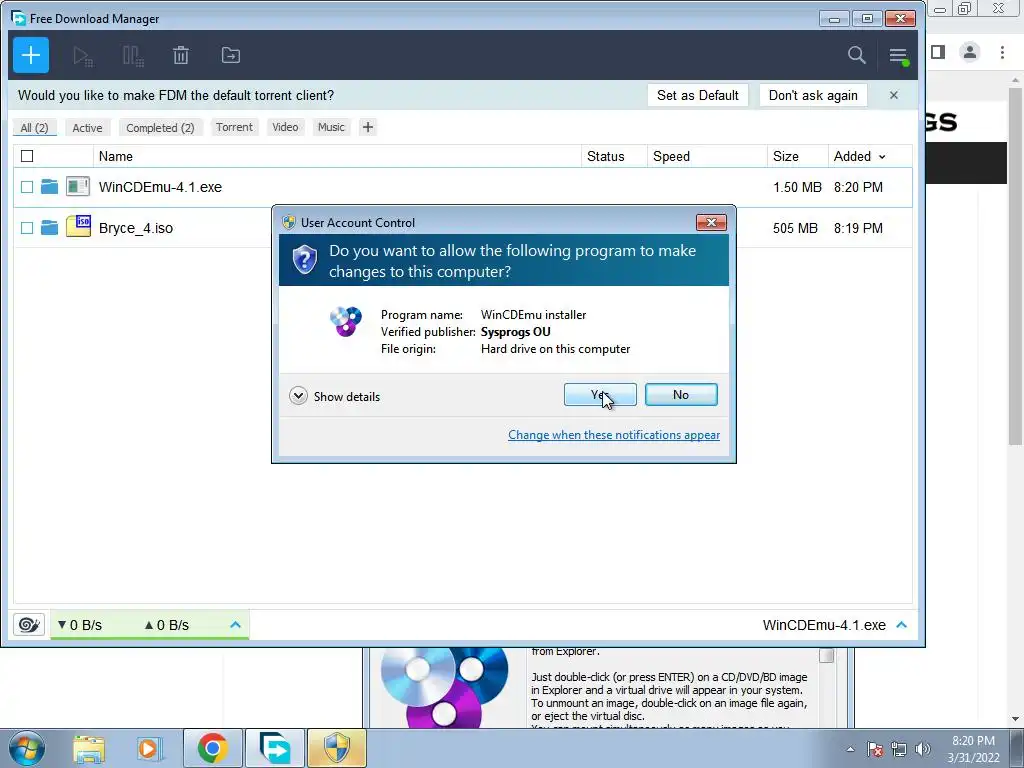
Task: Show hidden tray icons arrow
Action: [x=850, y=749]
